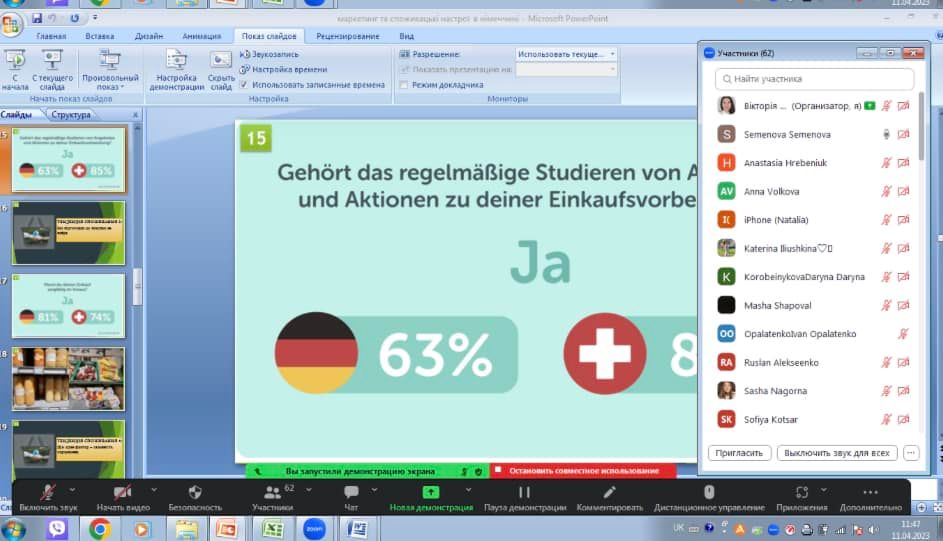Switch to the Структура pane tab
Viewport: 943px width, 541px height.
[x=71, y=114]
